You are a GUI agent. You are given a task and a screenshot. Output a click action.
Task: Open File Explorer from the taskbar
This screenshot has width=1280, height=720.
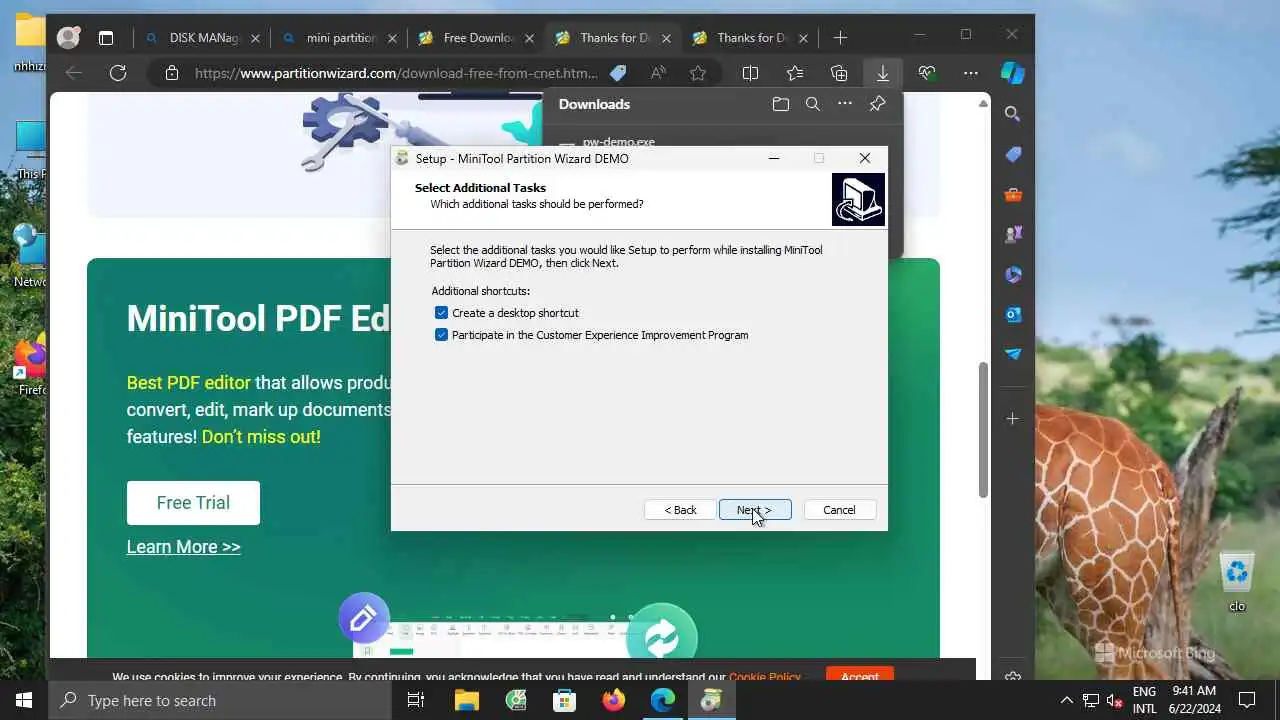(x=467, y=700)
